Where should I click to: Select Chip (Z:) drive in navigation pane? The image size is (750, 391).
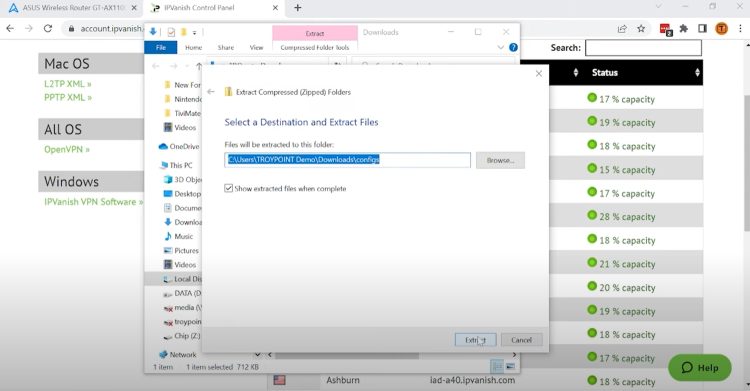(182, 336)
